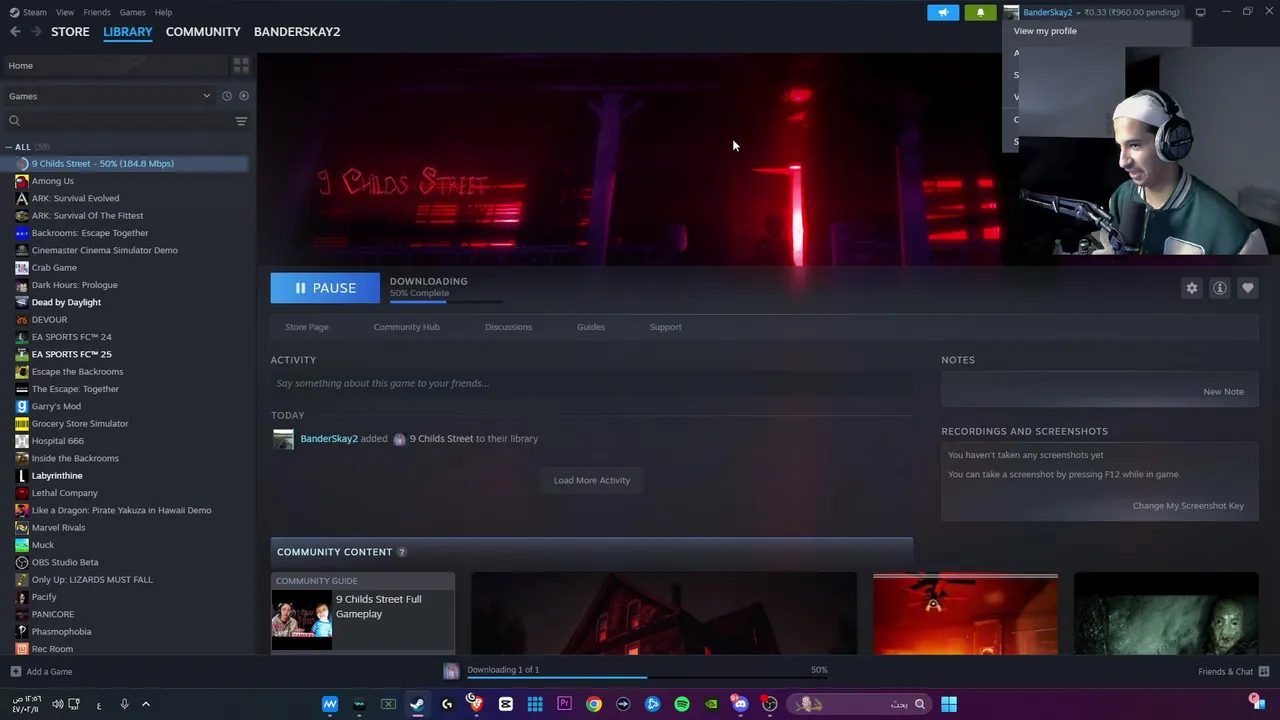This screenshot has width=1280, height=720.
Task: Open Brave browser from the taskbar
Action: (476, 704)
